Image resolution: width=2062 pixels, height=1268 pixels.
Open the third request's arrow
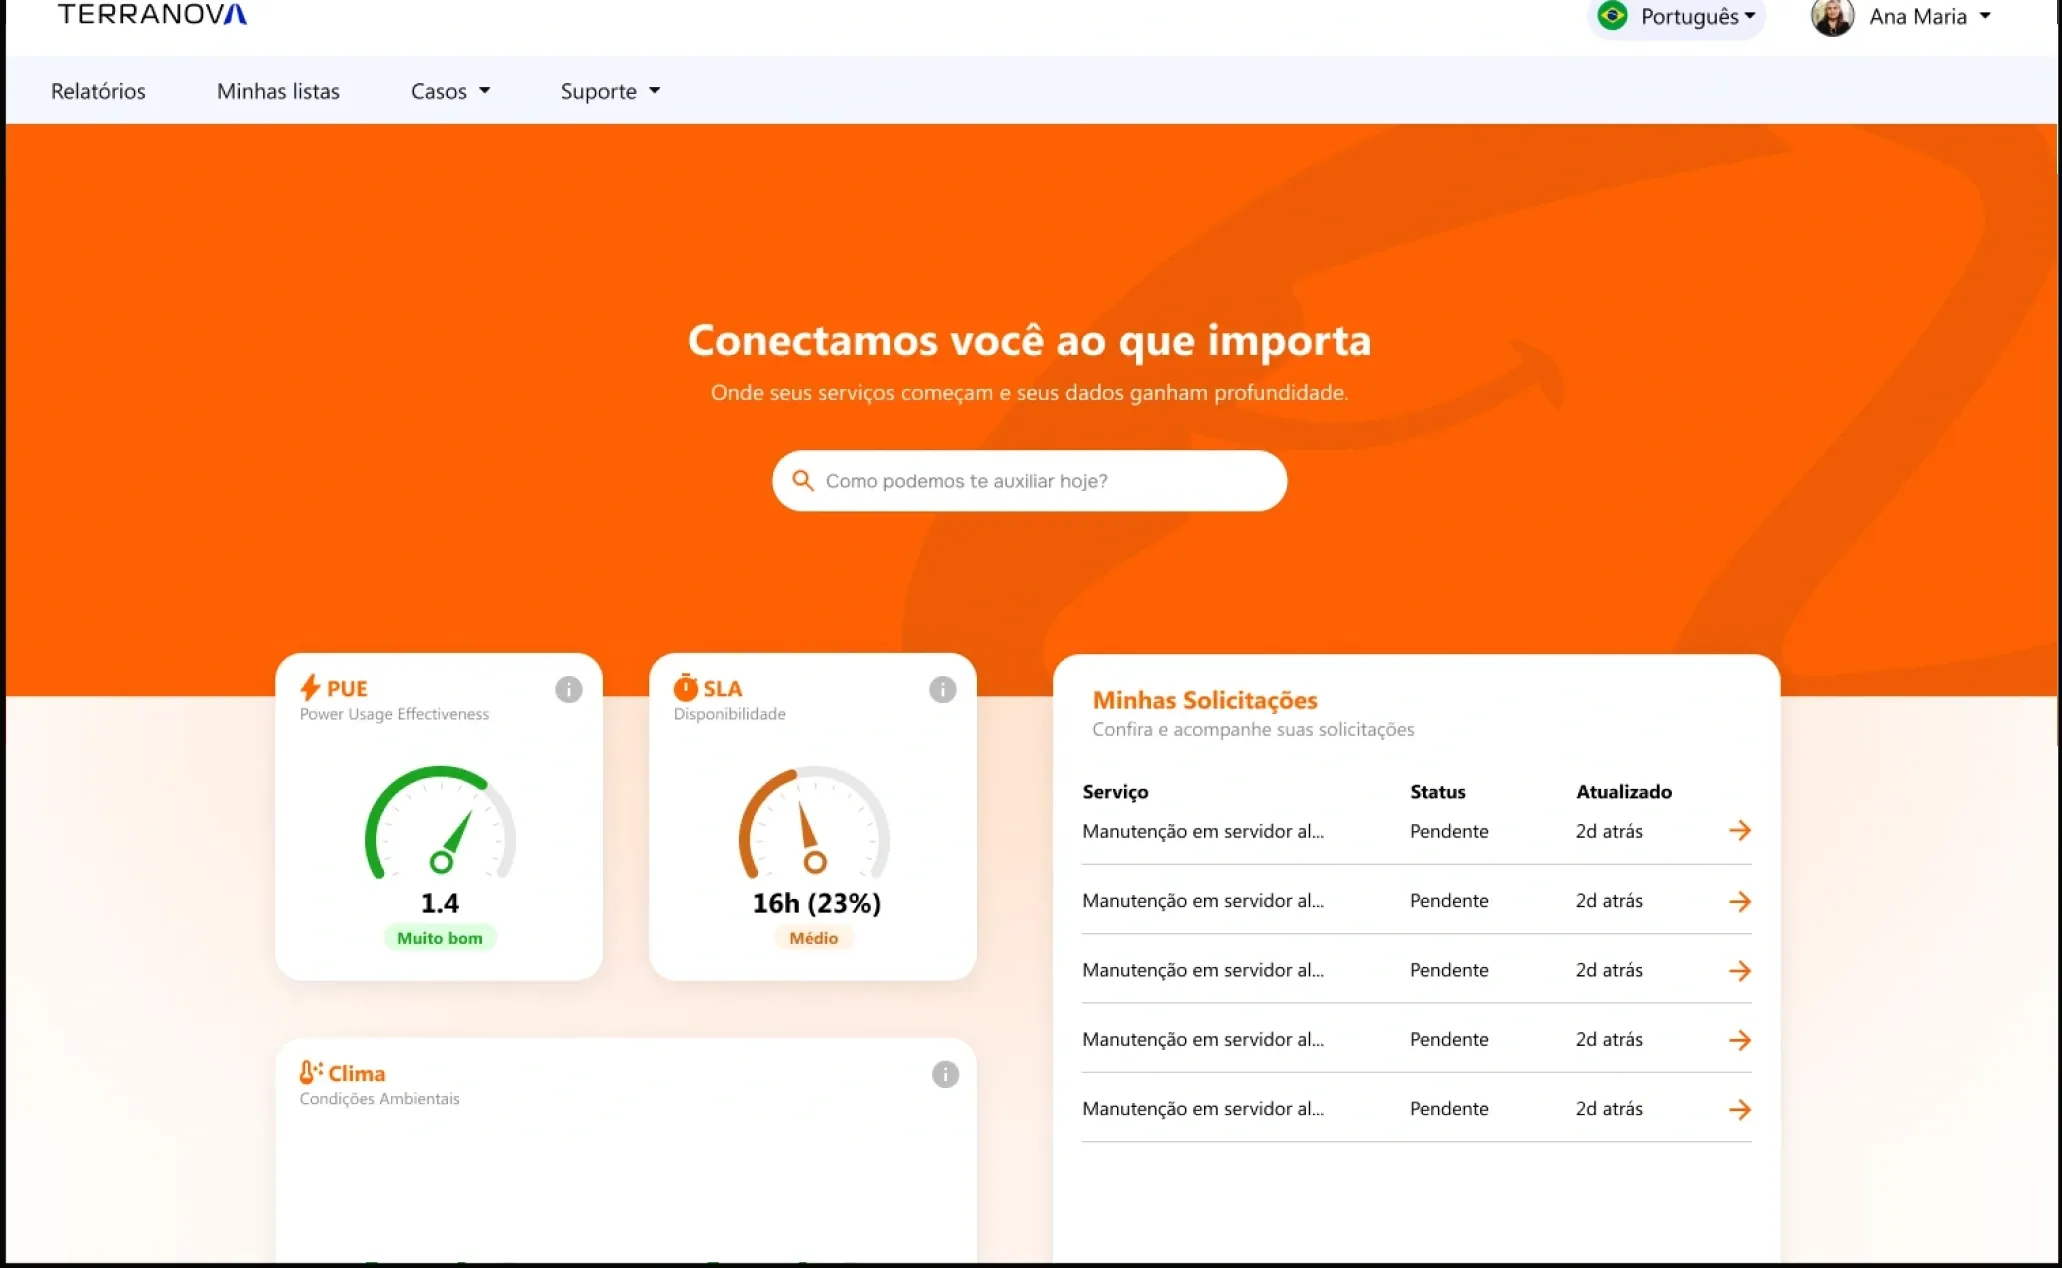1740,970
